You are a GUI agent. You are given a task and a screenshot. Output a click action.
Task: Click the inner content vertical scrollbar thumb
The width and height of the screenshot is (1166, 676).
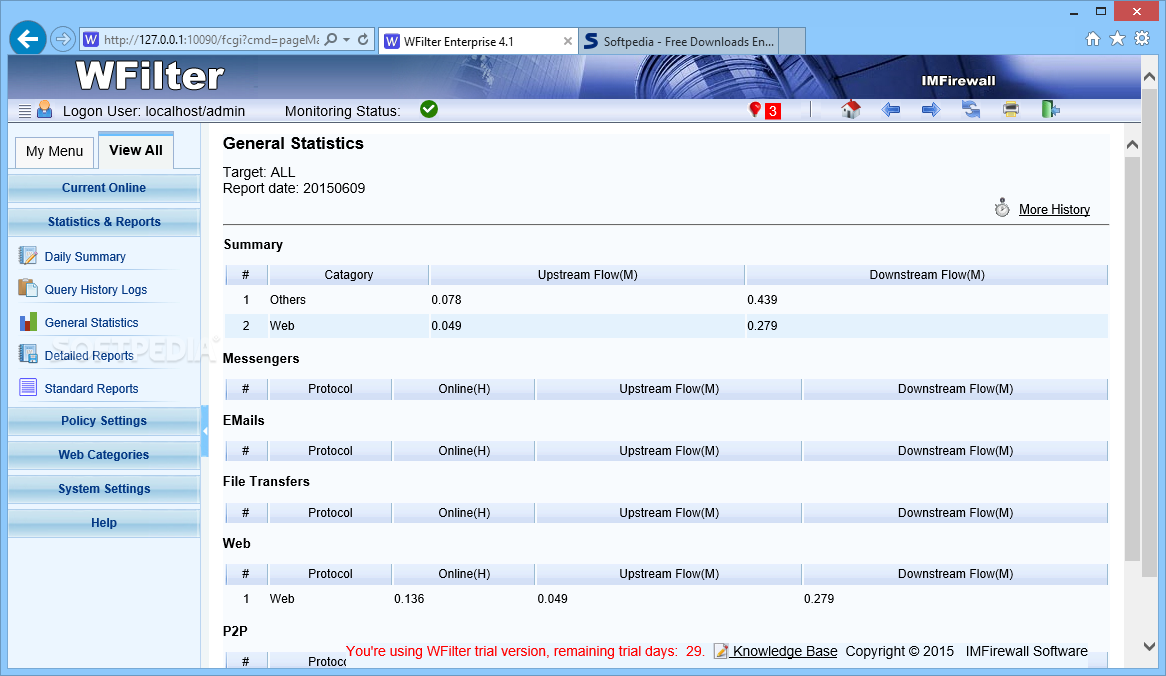pyautogui.click(x=1132, y=358)
